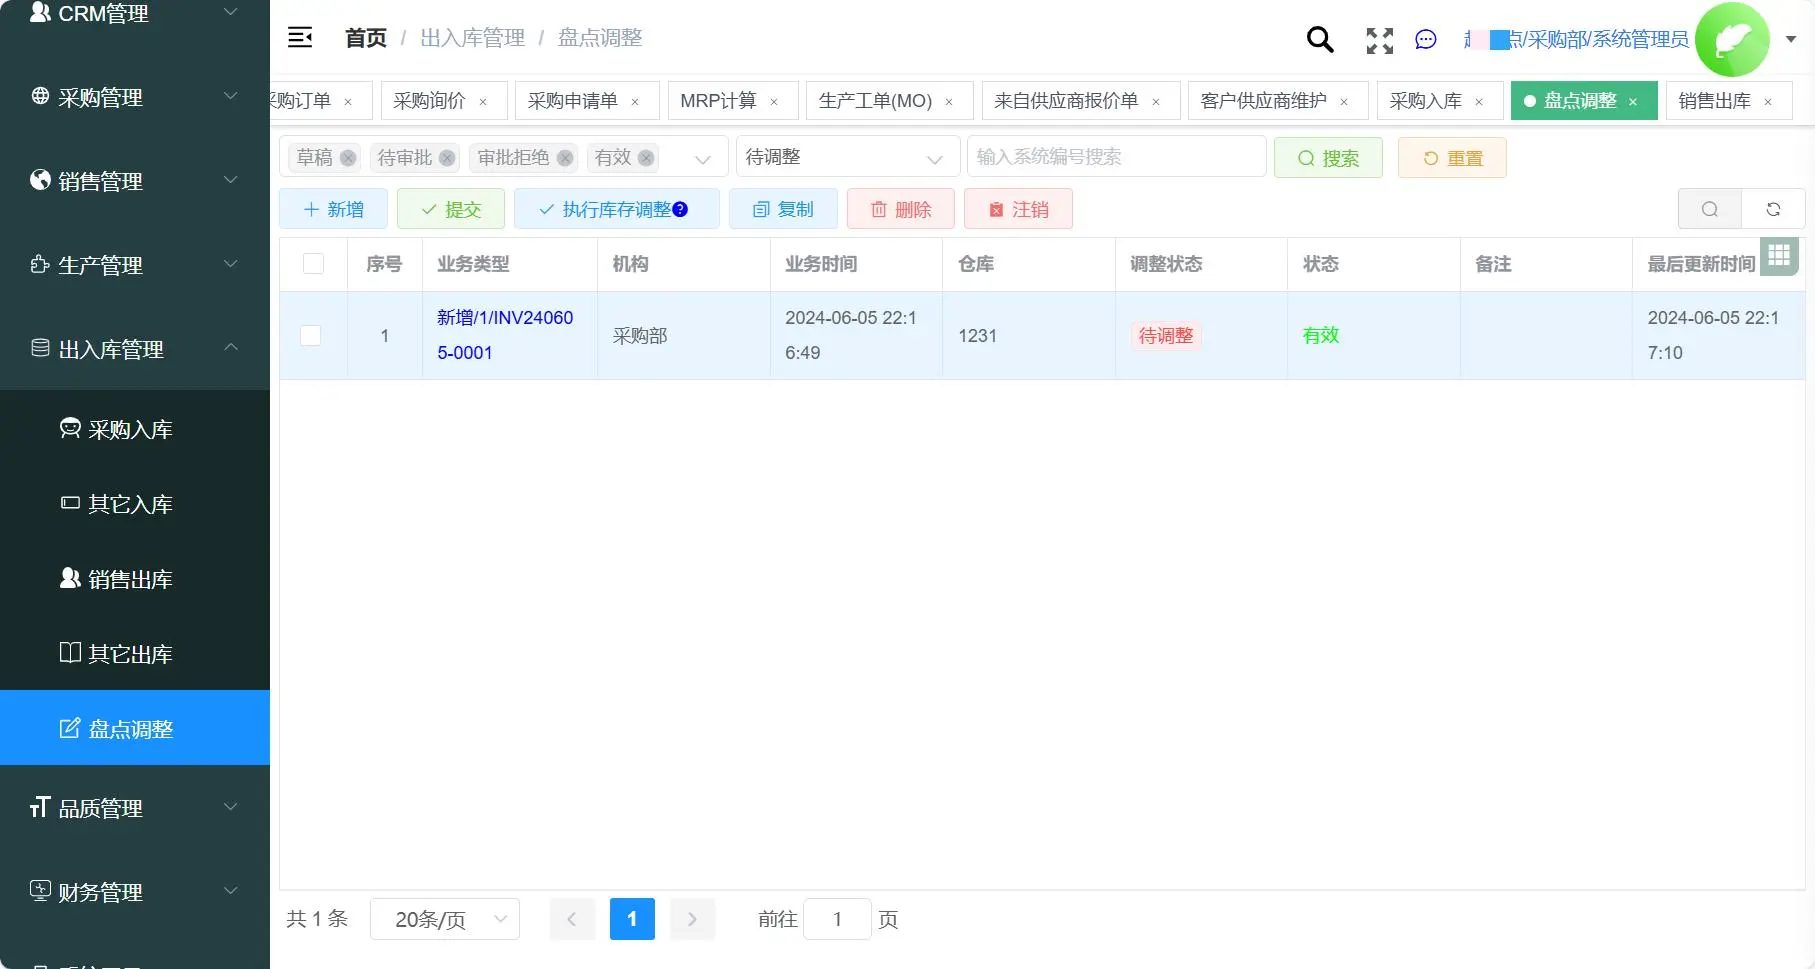Click the 新增 button
This screenshot has width=1815, height=969.
click(x=333, y=208)
